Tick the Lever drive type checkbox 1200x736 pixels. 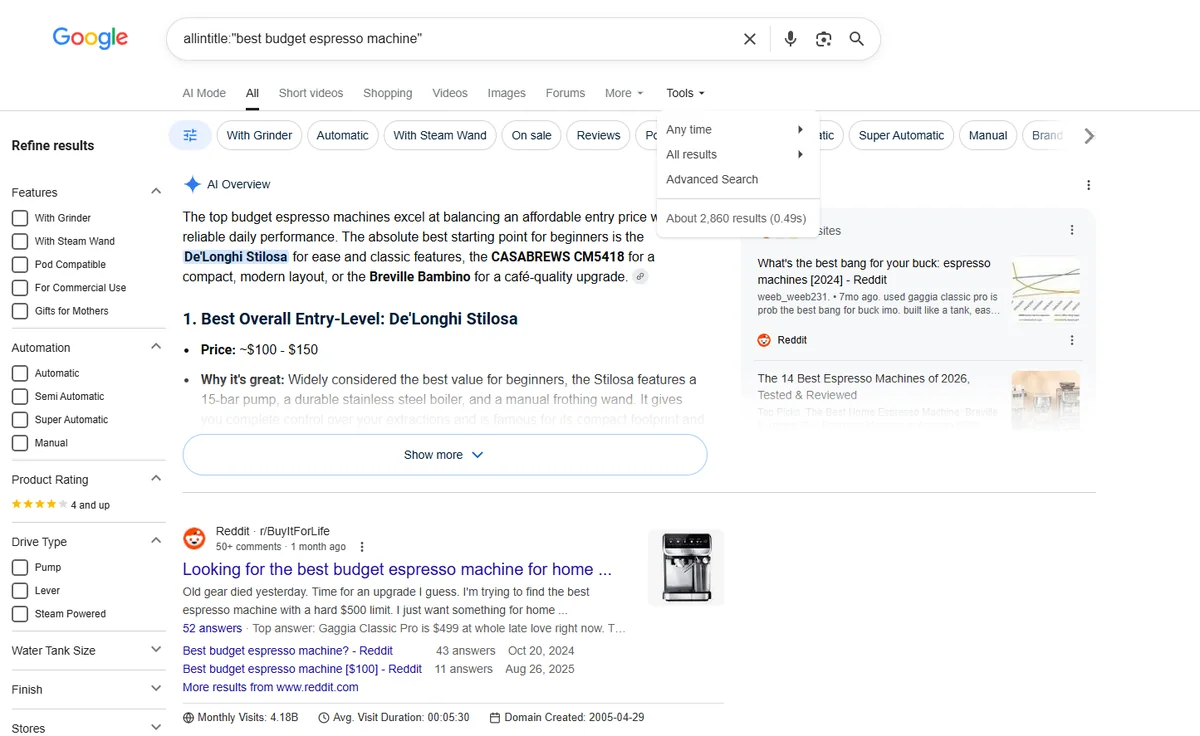coord(19,591)
